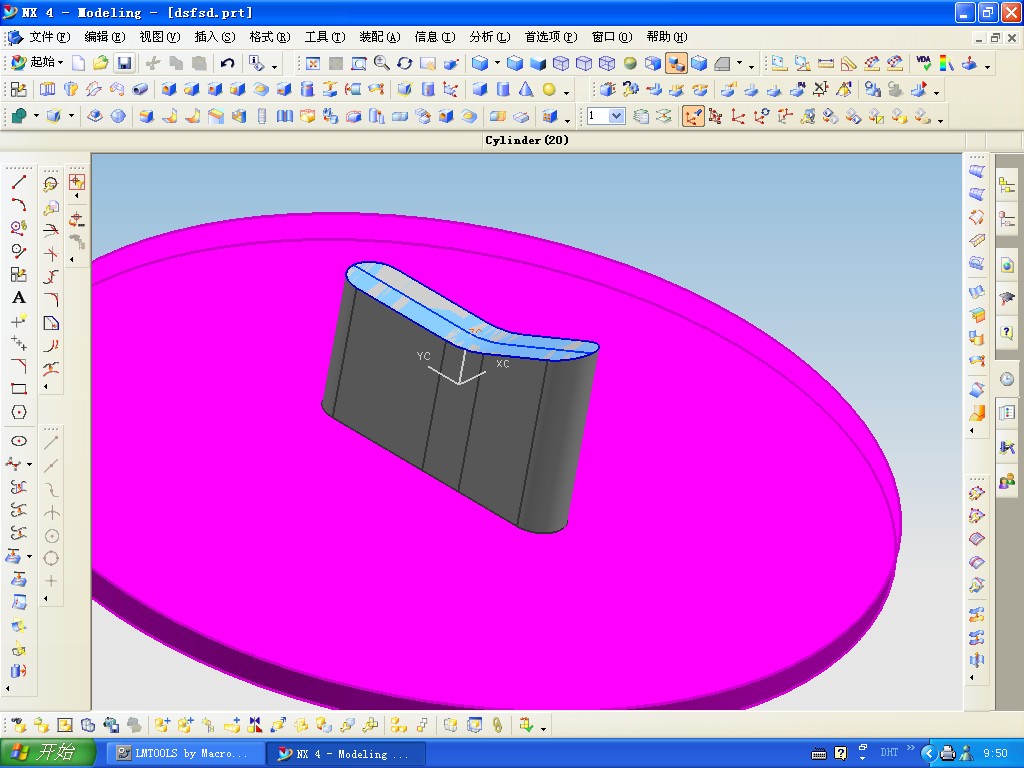Click the Internet Explorer sidebar tab
The image size is (1024, 768).
pos(1007,264)
